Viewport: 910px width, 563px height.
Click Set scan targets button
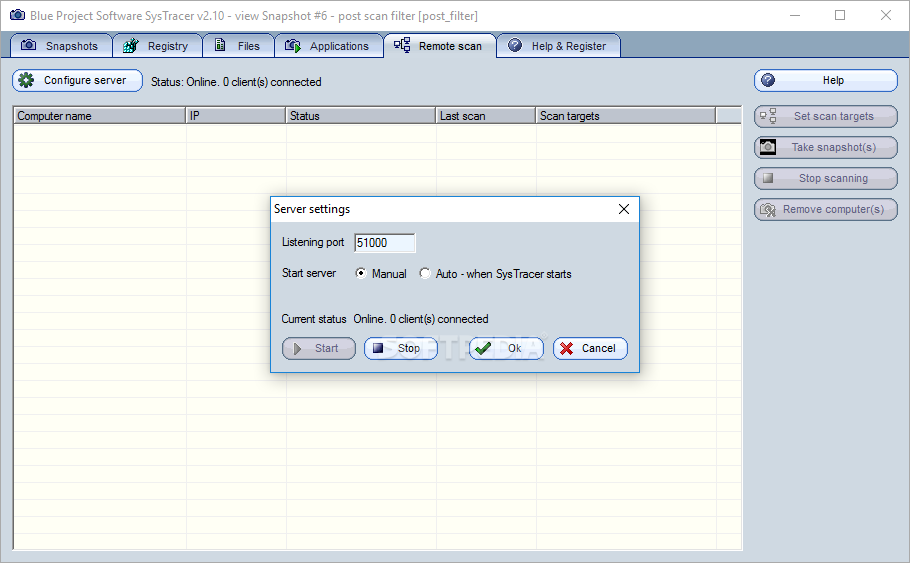click(826, 116)
